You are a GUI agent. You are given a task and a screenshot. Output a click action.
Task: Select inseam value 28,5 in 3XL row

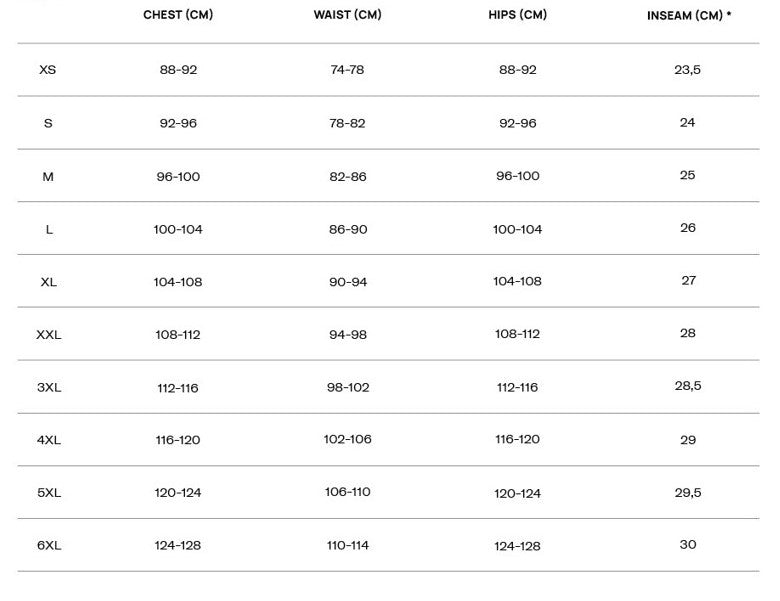(688, 386)
